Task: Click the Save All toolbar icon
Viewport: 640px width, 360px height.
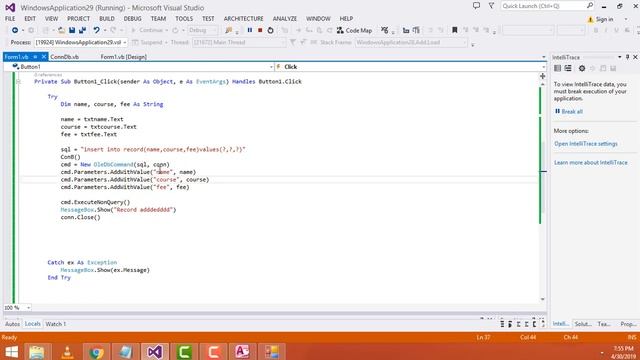Action: (82, 30)
